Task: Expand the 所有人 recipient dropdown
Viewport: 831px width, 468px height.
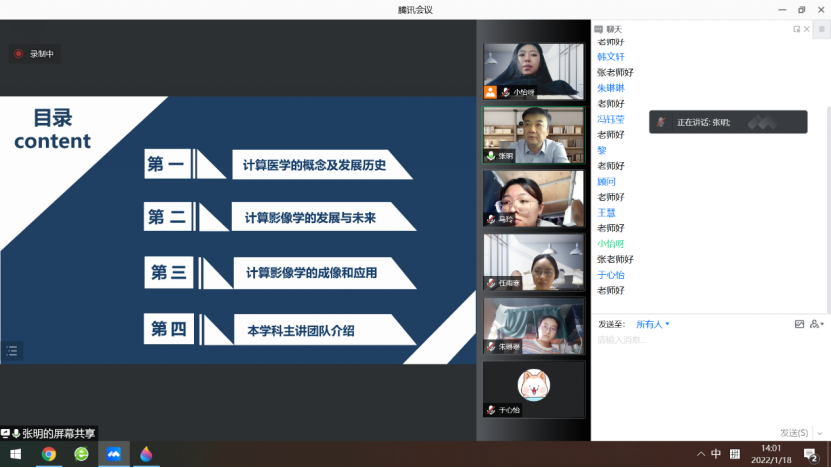Action: click(x=653, y=324)
